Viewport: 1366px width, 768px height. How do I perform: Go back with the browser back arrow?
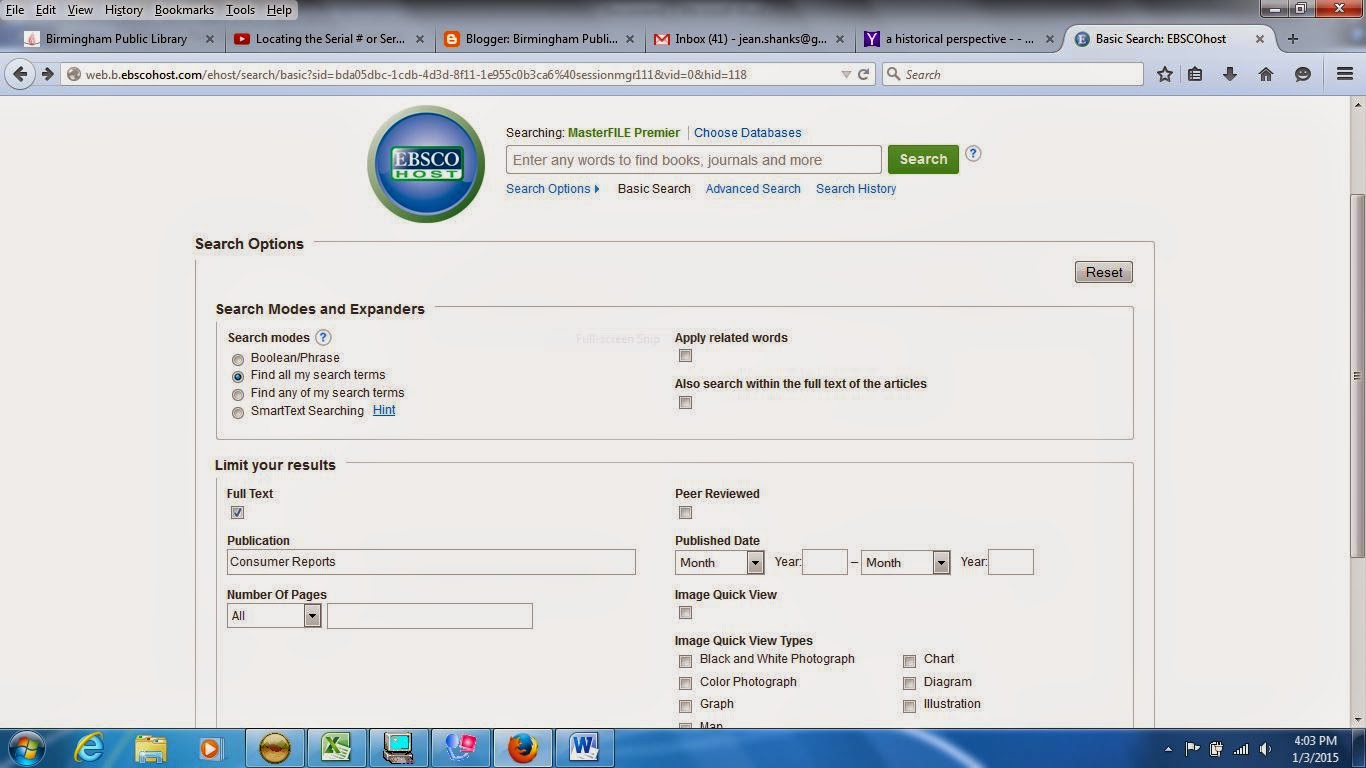(x=20, y=74)
